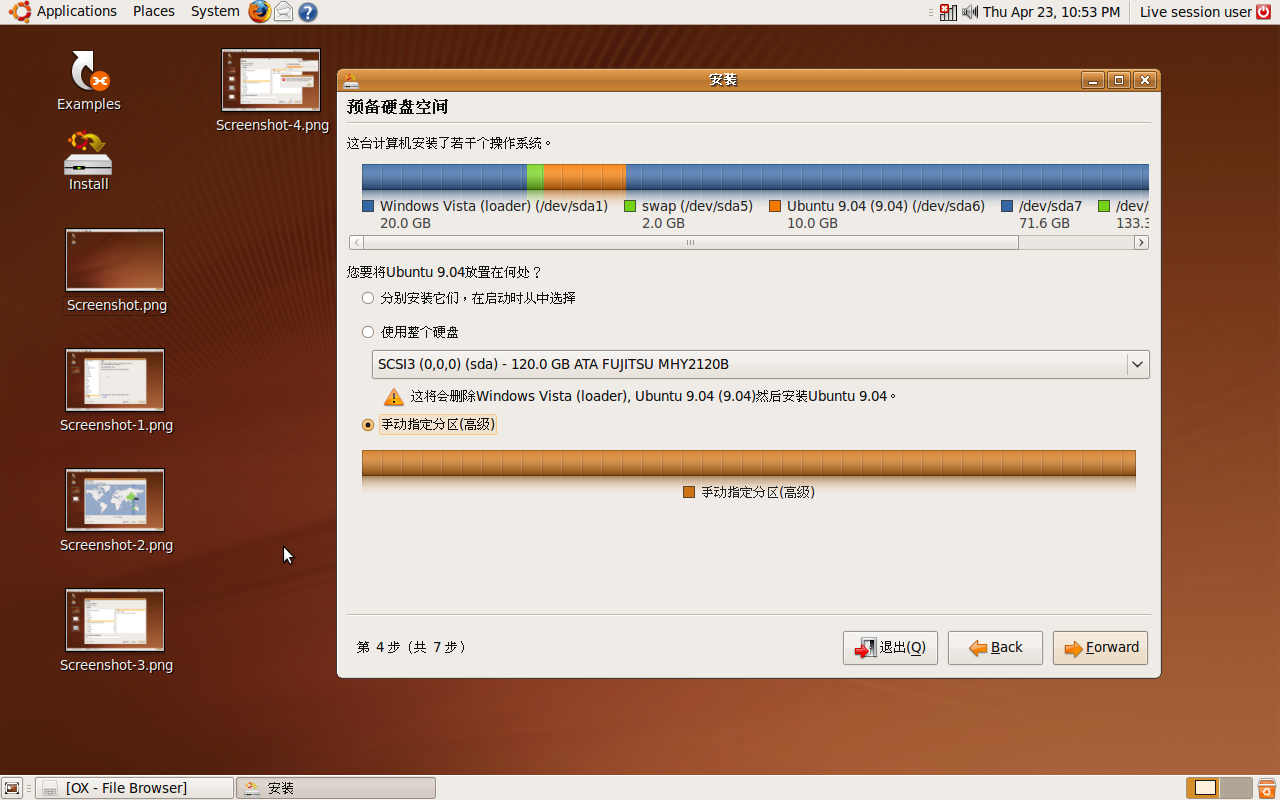1280x800 pixels.
Task: Select the Screenshot-2.png desktop file
Action: click(x=116, y=511)
